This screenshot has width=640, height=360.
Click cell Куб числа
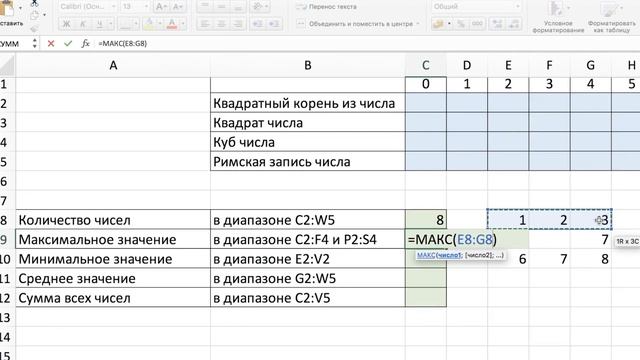click(x=308, y=142)
